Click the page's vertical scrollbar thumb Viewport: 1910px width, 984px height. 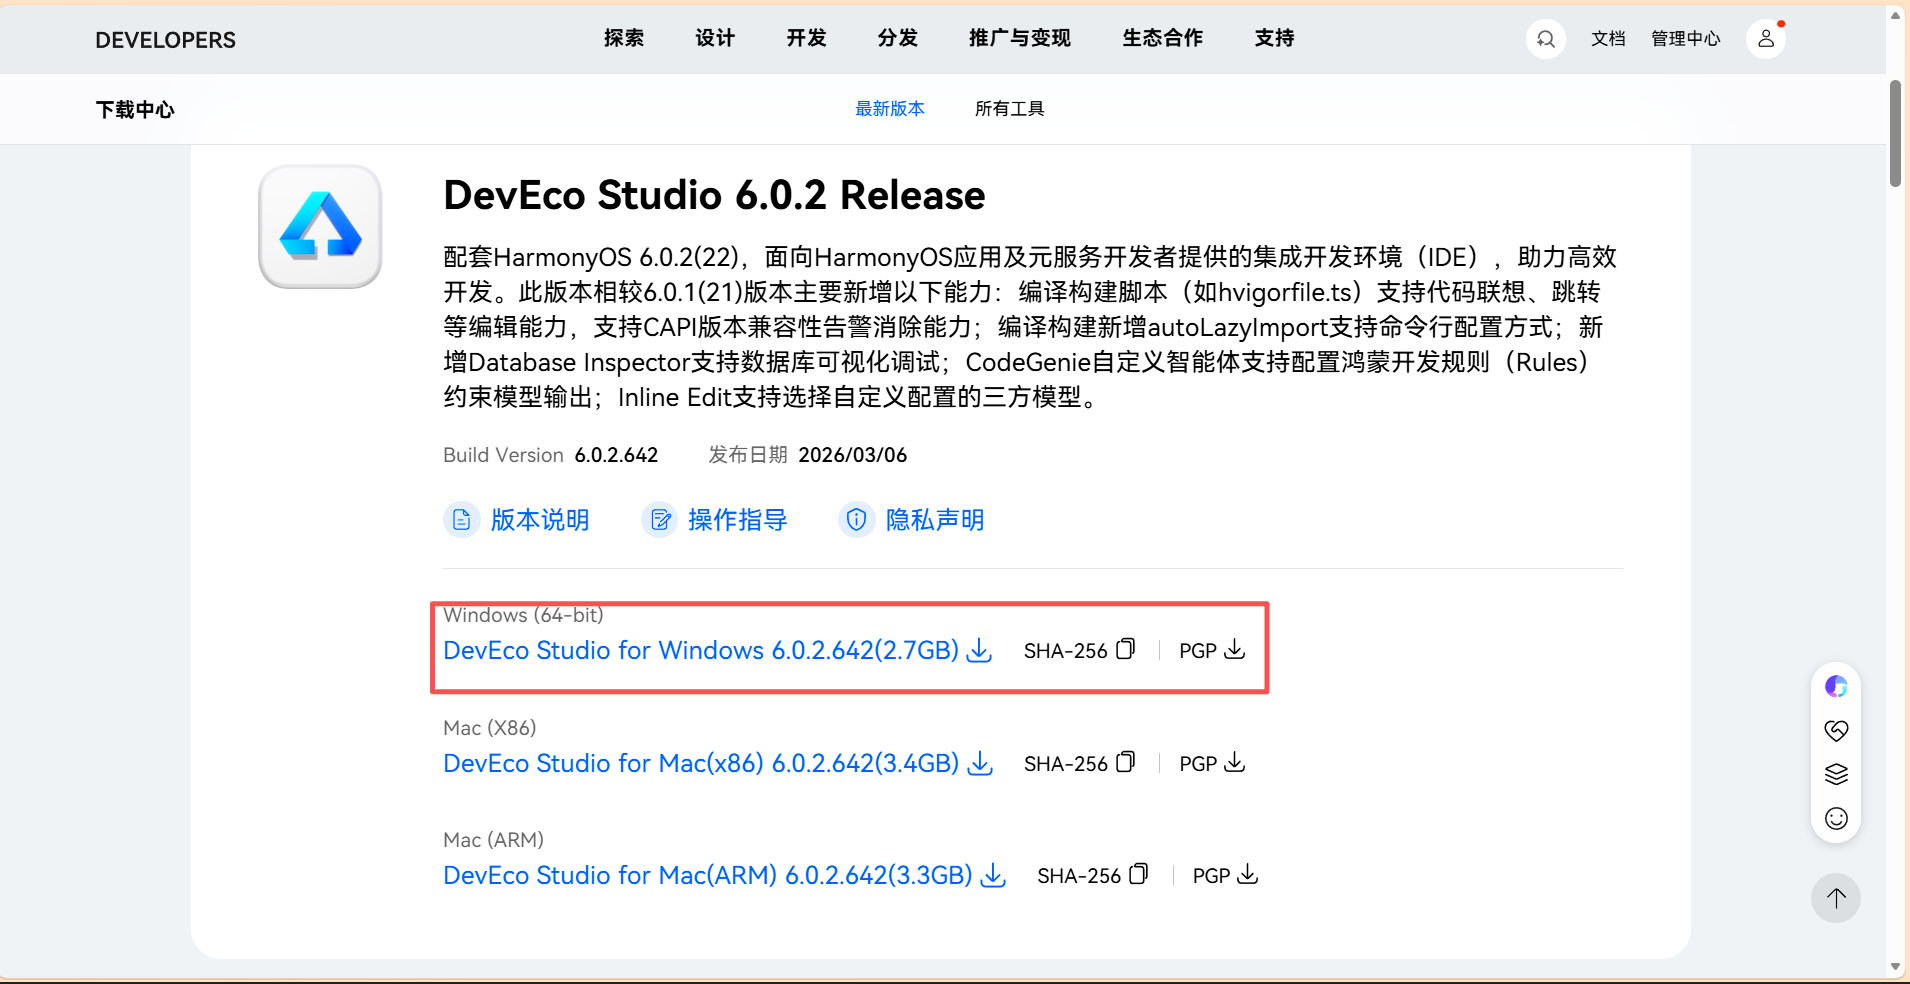pyautogui.click(x=1895, y=133)
